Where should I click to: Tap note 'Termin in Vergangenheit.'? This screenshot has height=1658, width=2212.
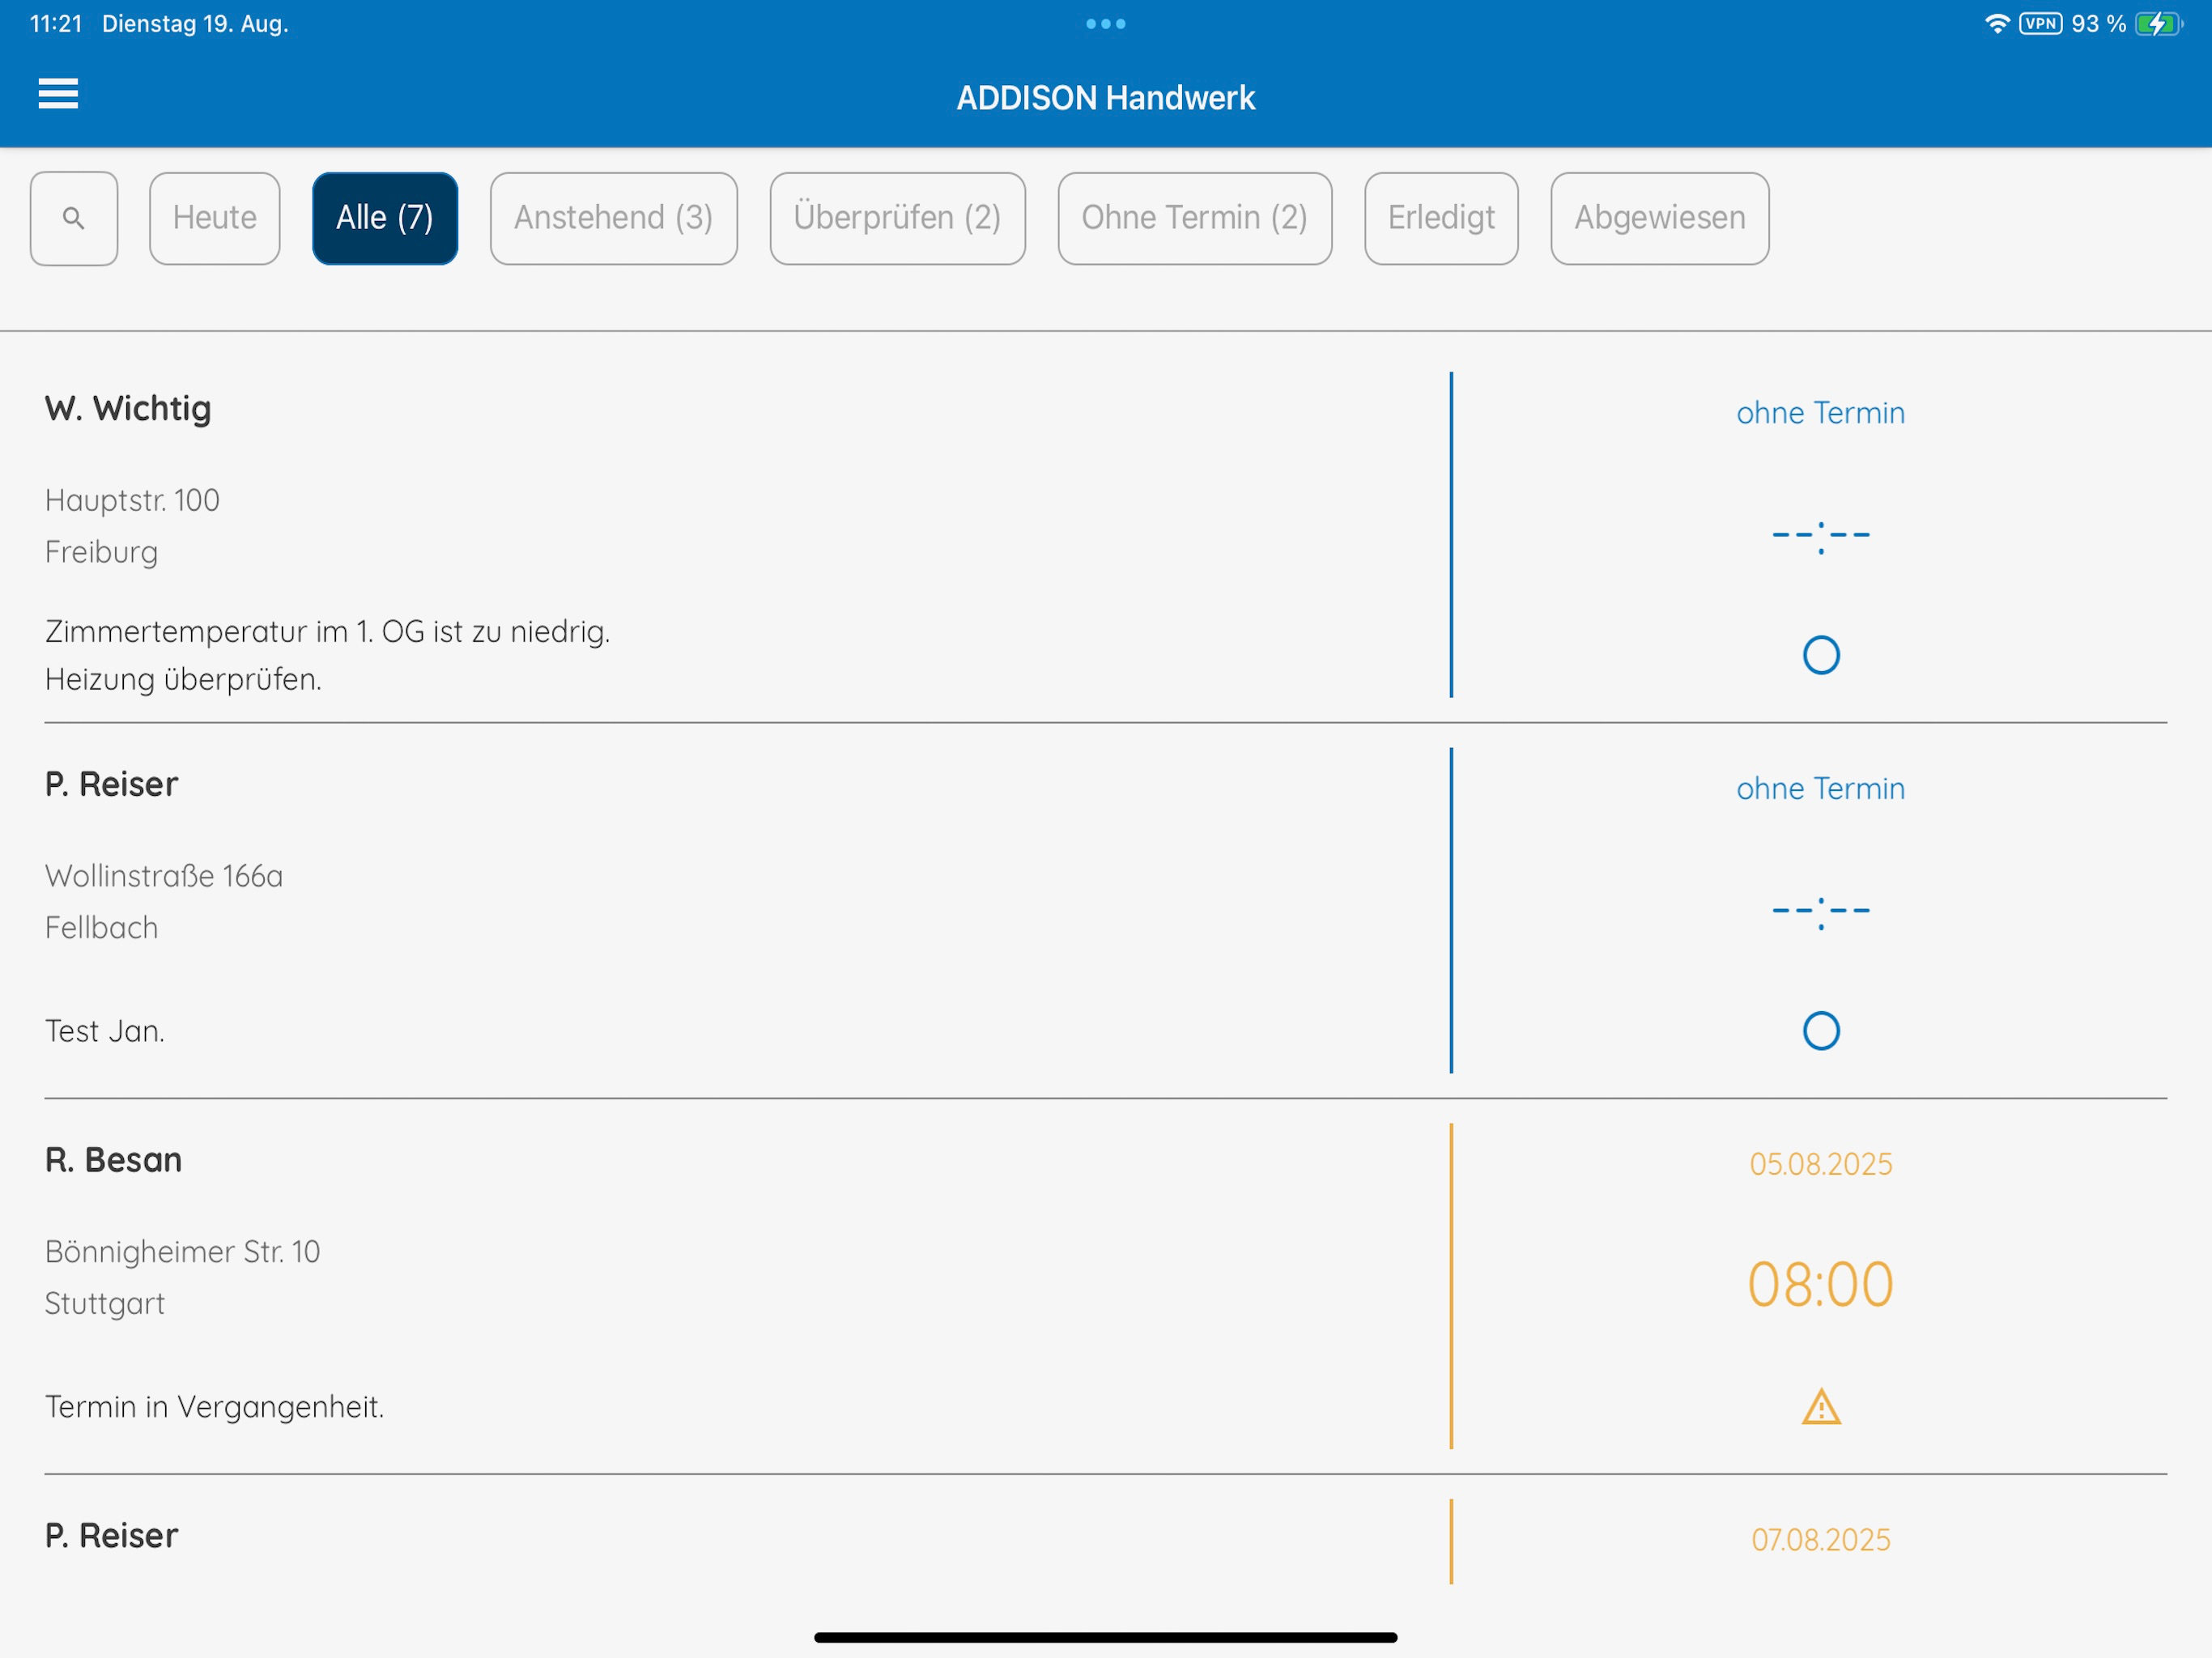[214, 1407]
